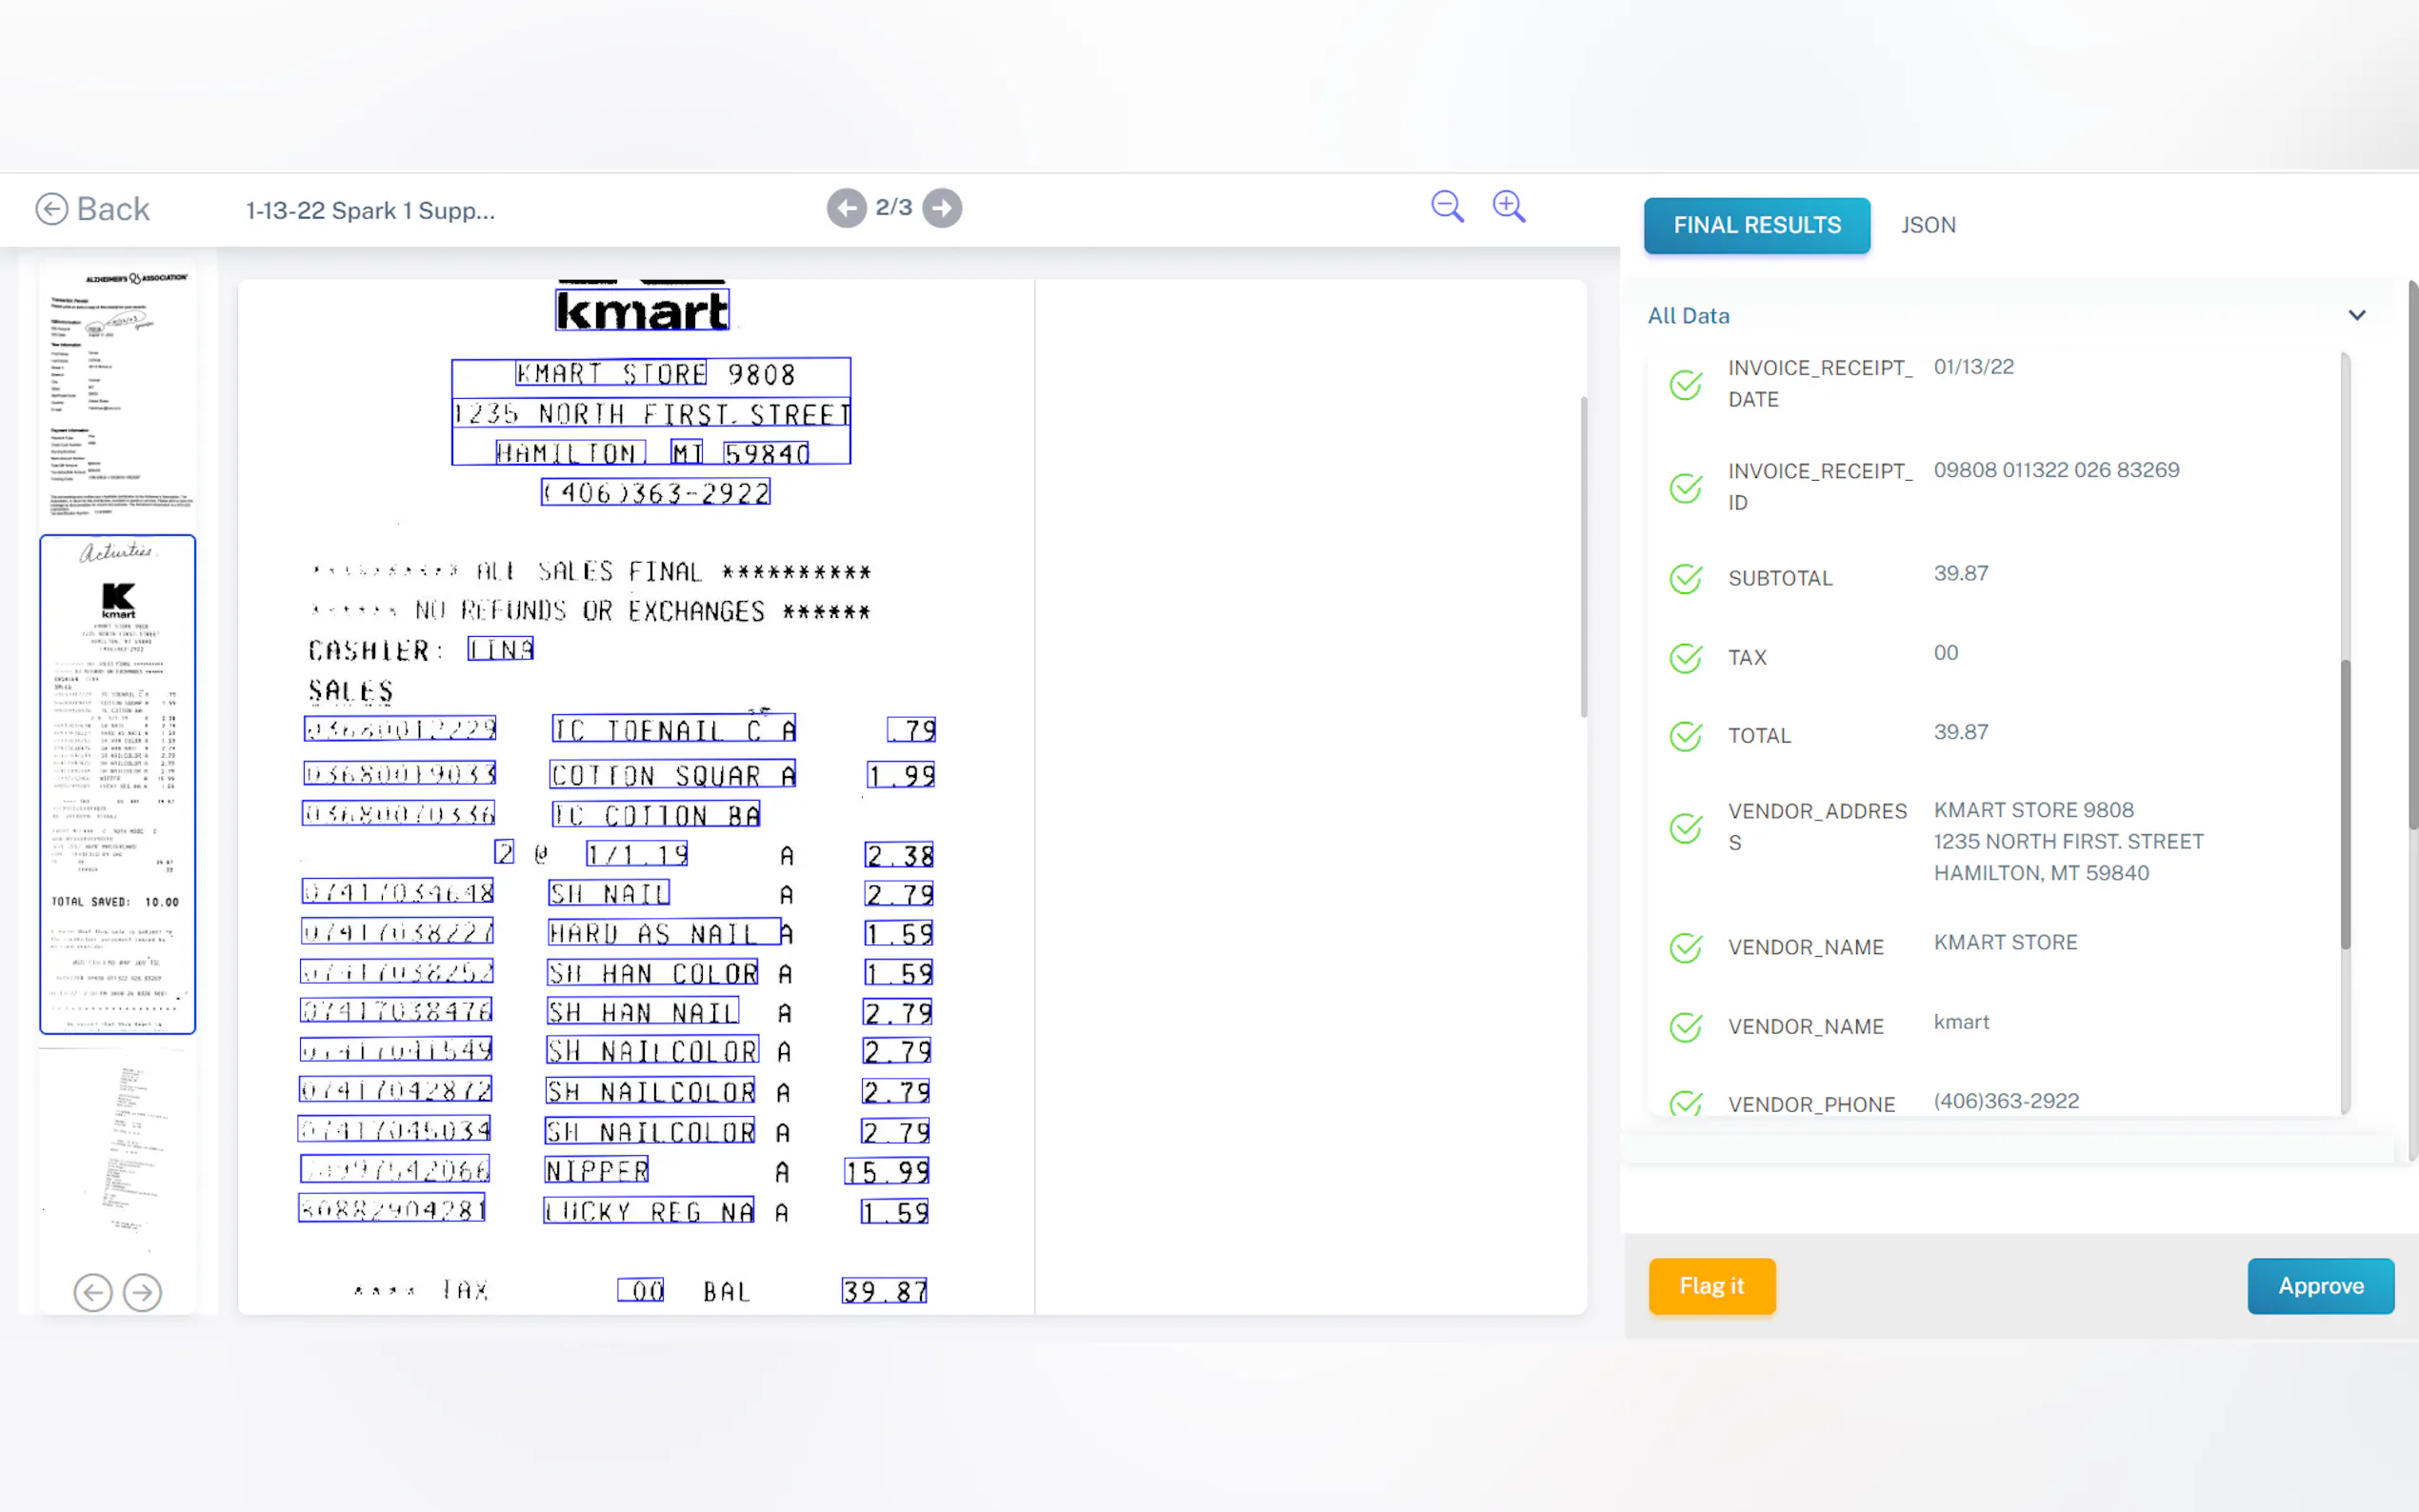
Task: Click the Back arrow icon
Action: [x=52, y=209]
